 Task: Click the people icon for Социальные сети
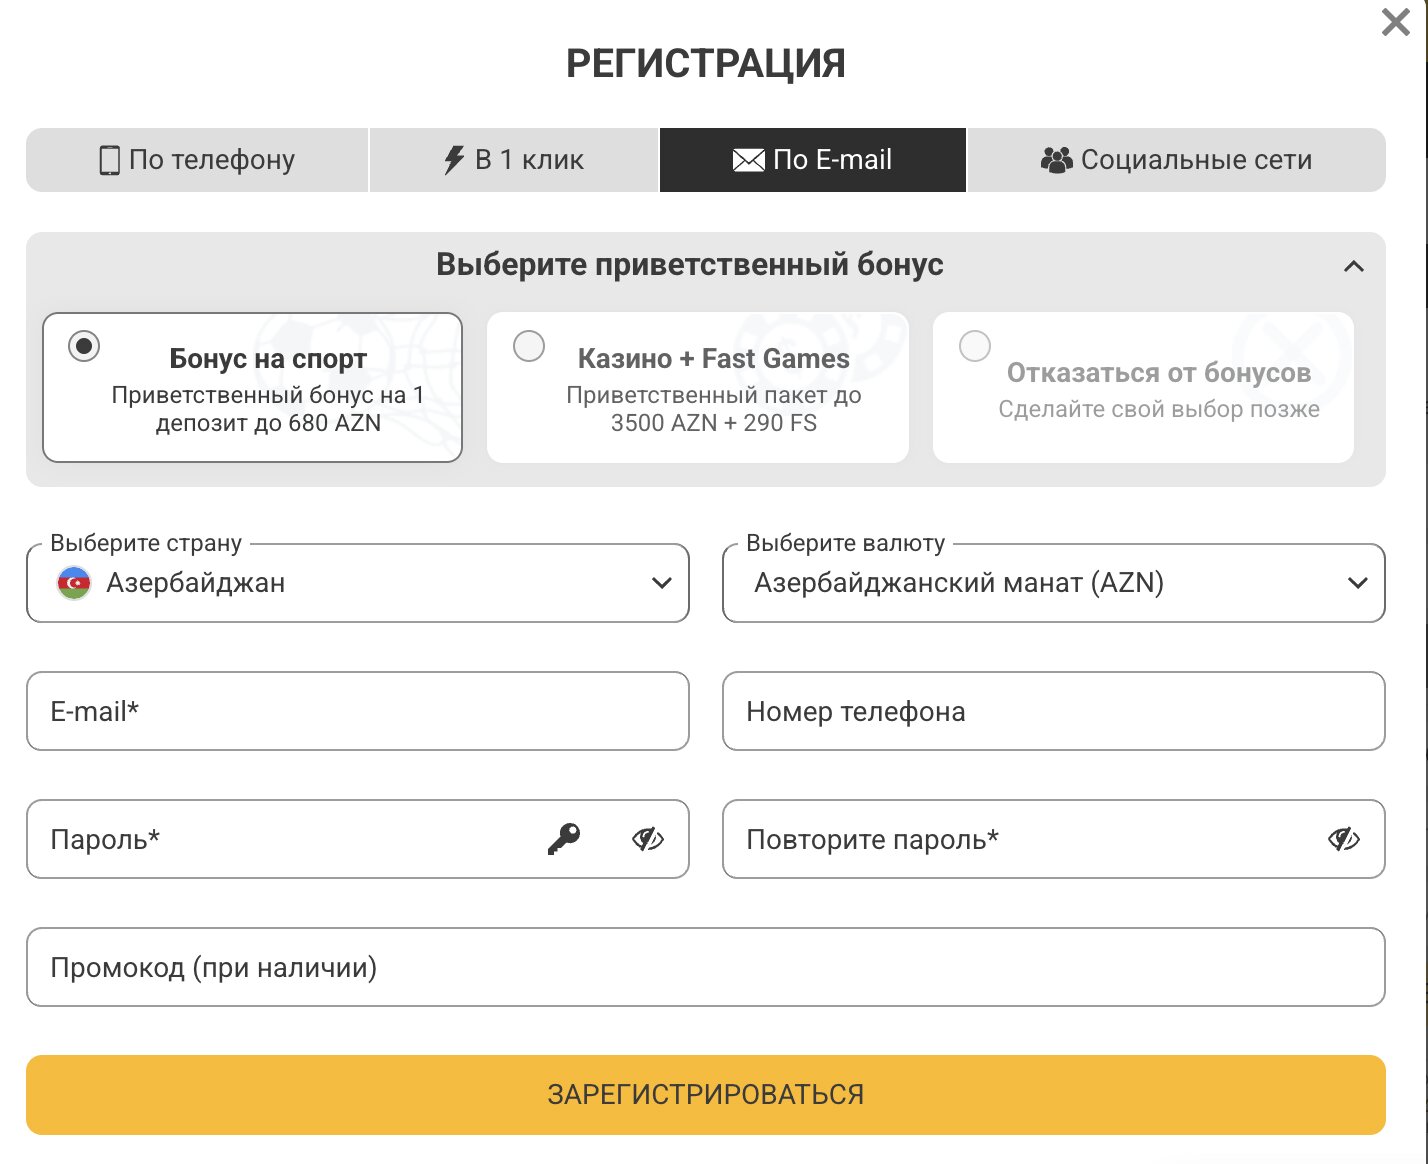coord(1056,160)
